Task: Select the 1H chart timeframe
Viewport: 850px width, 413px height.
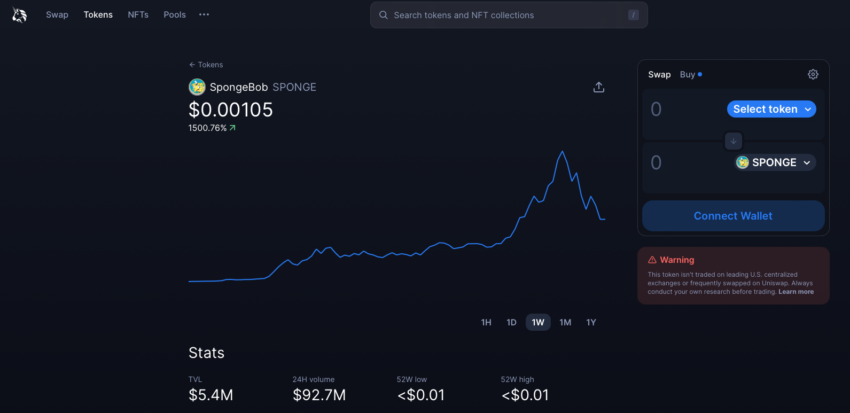Action: pos(486,322)
